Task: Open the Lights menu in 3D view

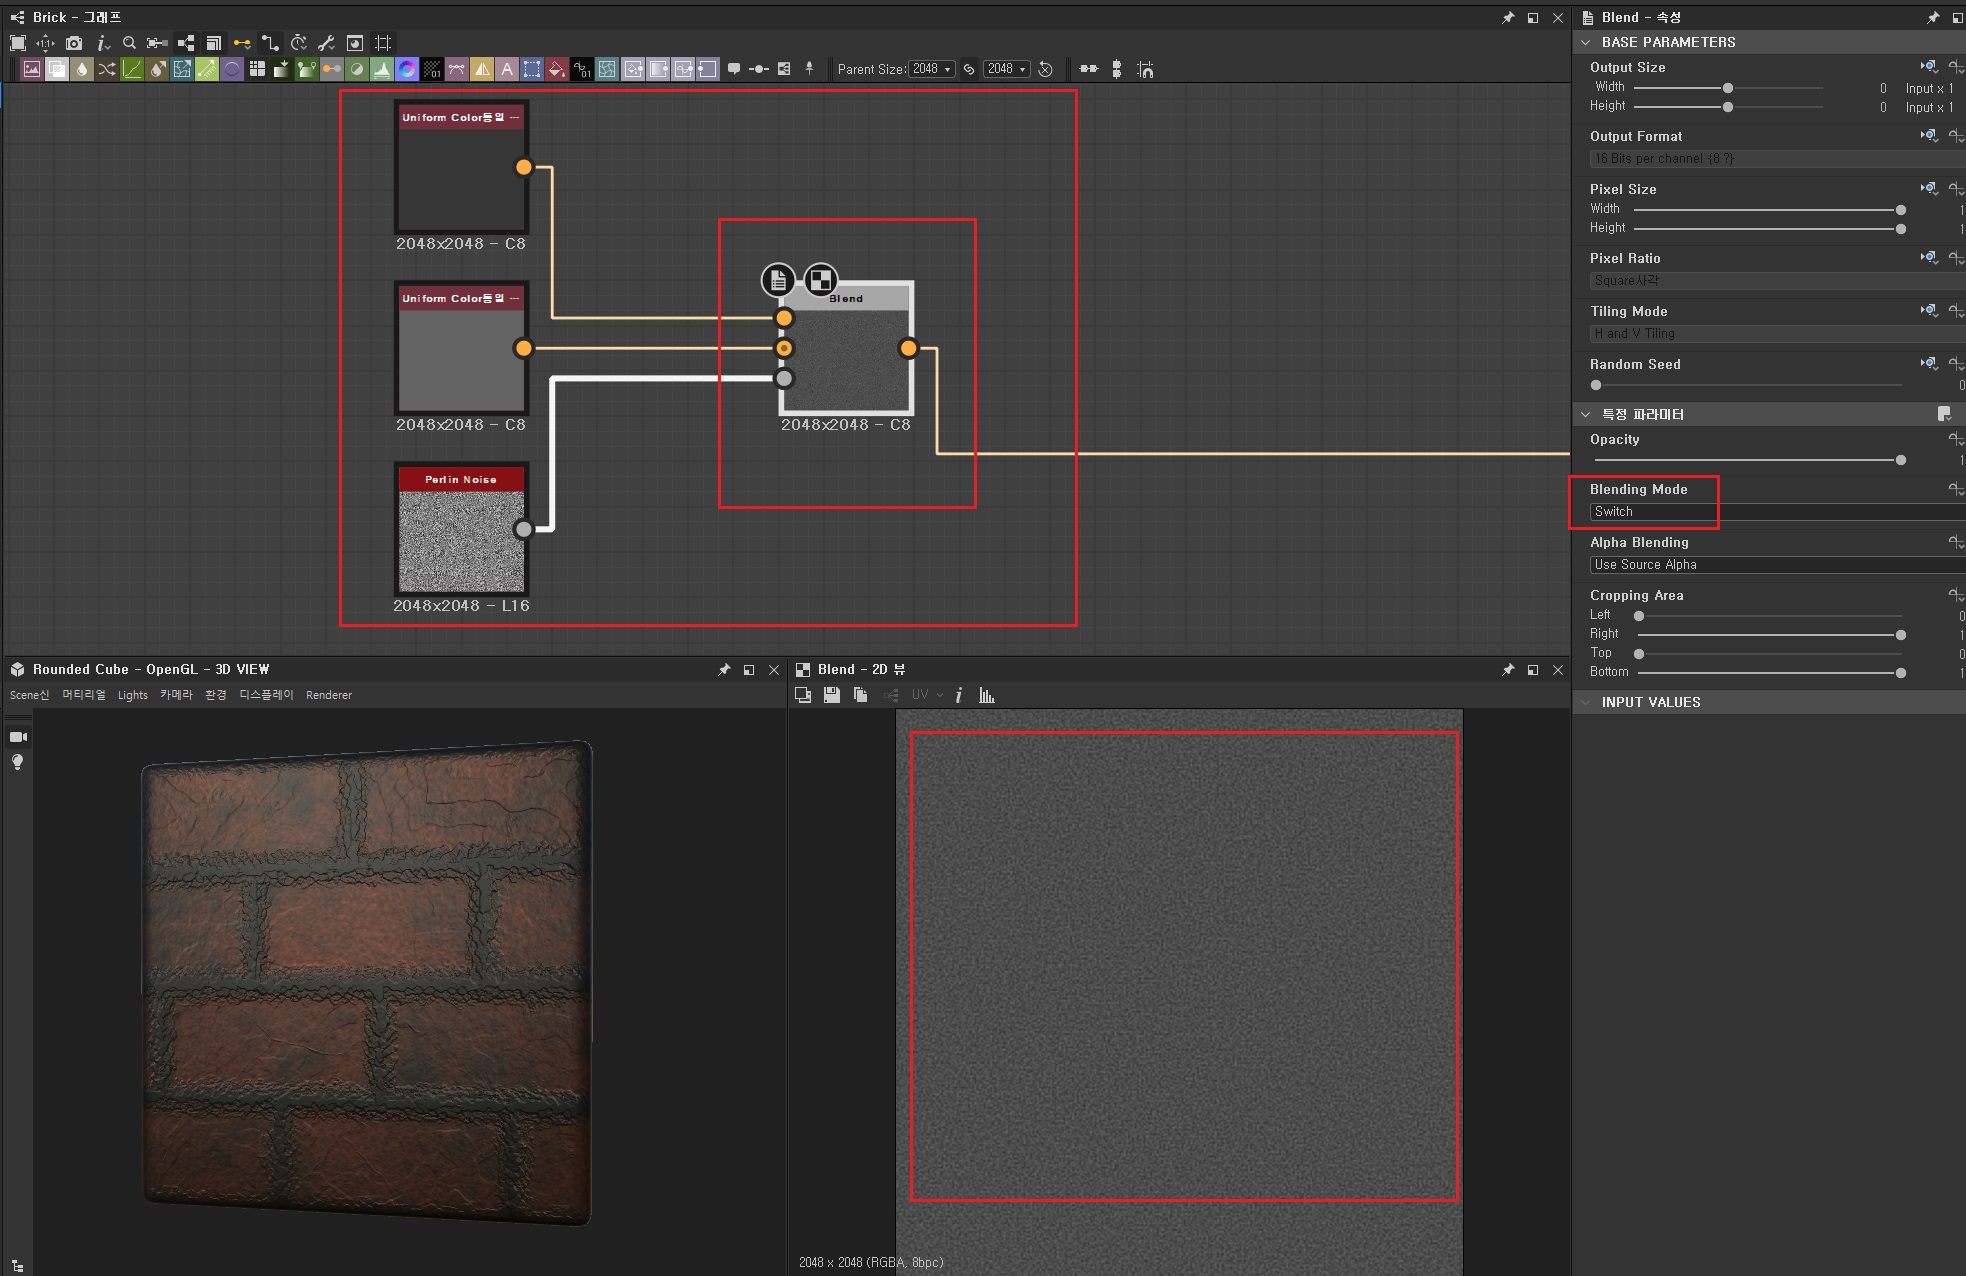Action: coord(132,695)
